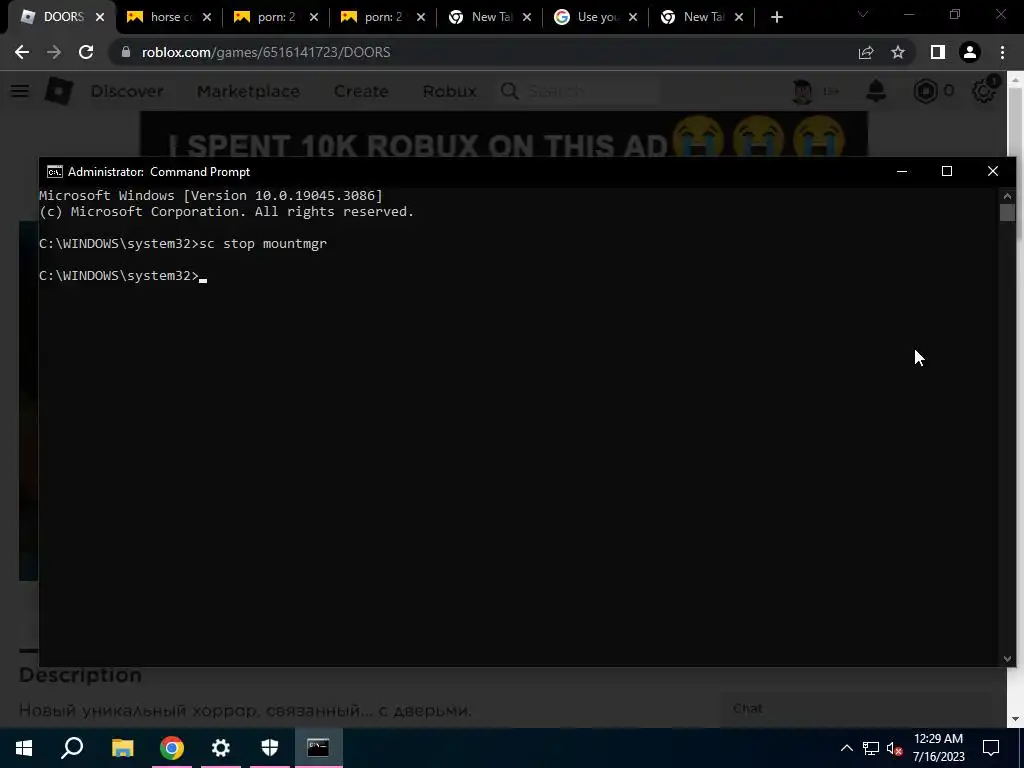The height and width of the screenshot is (768, 1024).
Task: Open Chrome three-dot menu
Action: coord(1002,52)
